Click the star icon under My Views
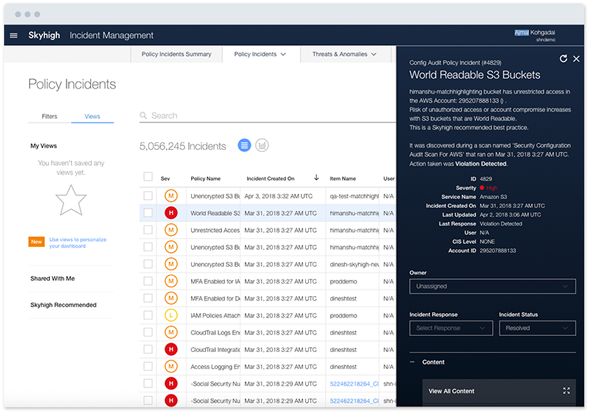 pyautogui.click(x=71, y=200)
